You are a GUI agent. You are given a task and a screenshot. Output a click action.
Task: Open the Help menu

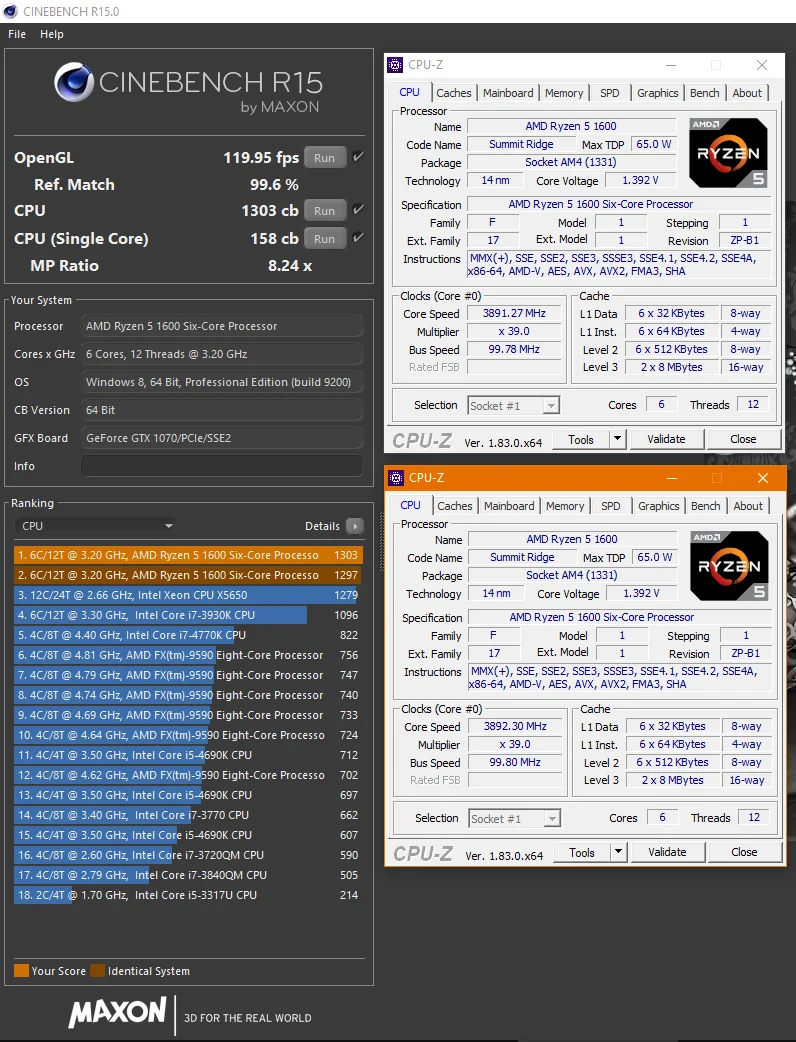(52, 34)
